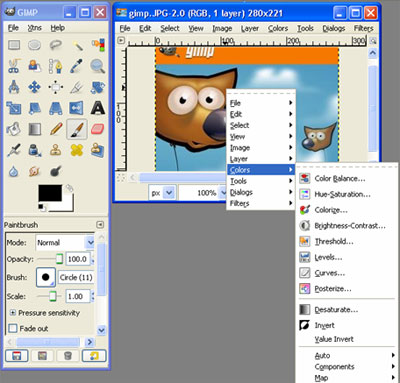Select the Bucket Fill tool

[14, 129]
